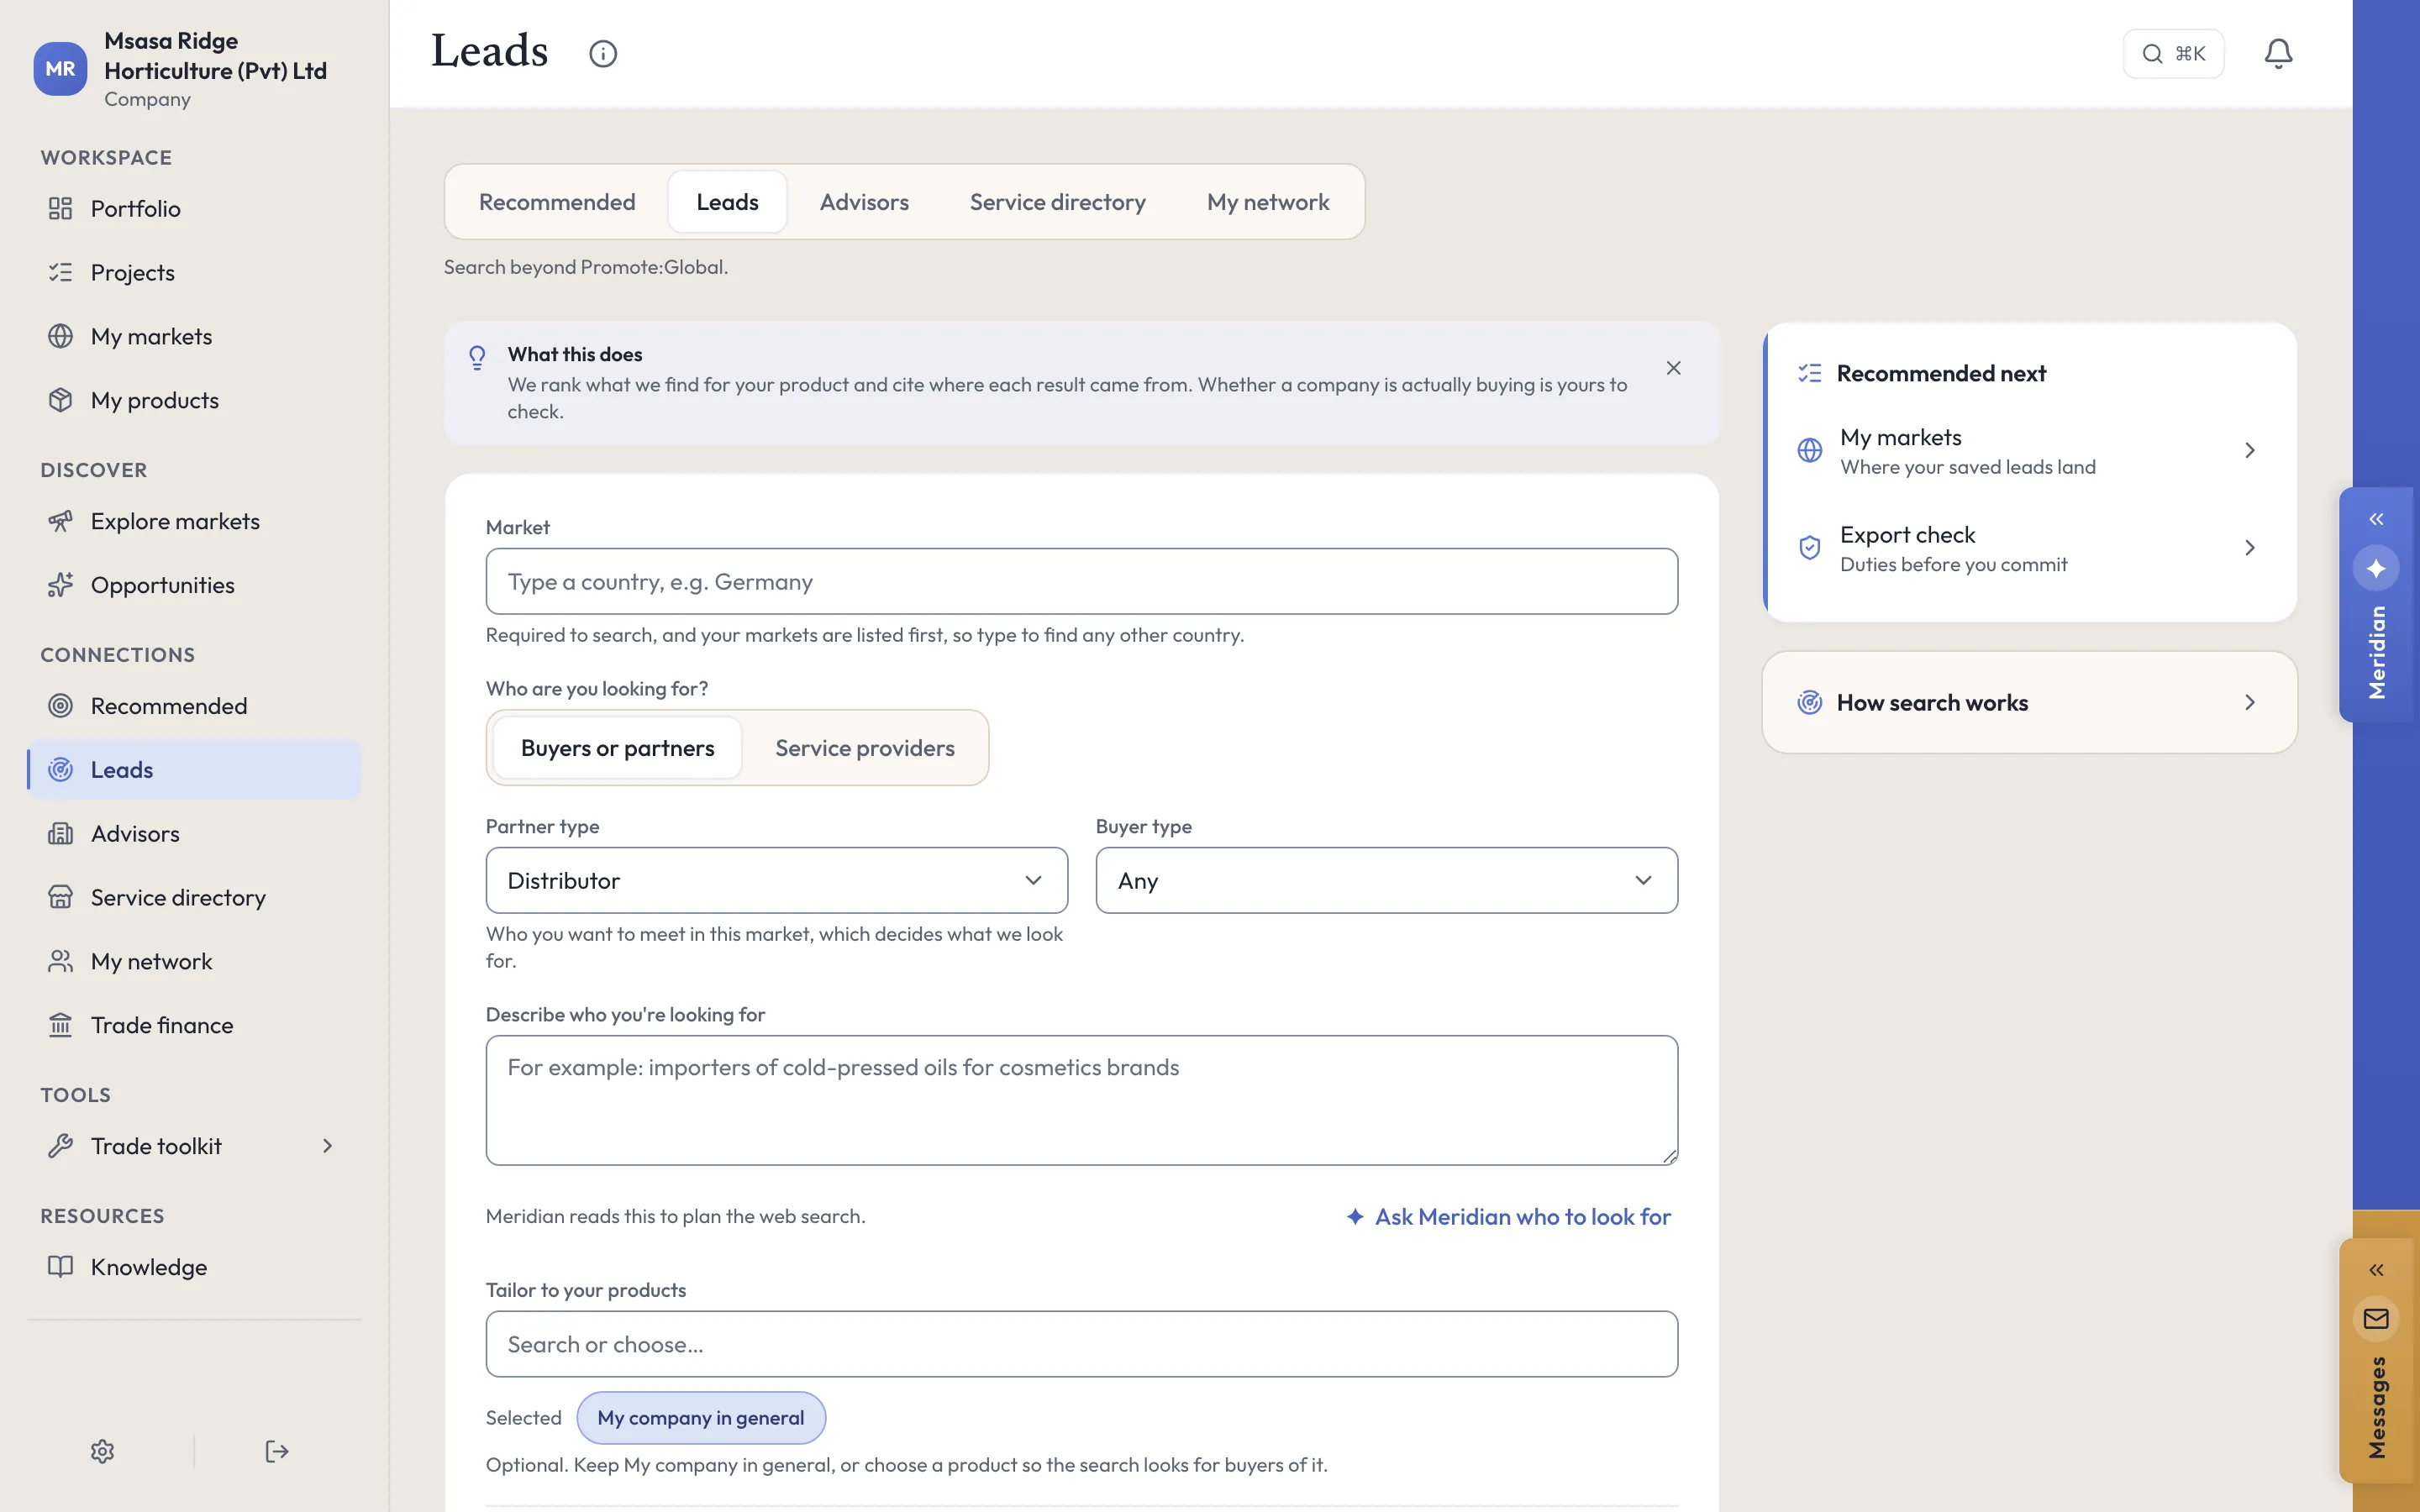Expand the Meridian side panel chevrons
Screen dimensions: 2420x1512
point(2376,519)
